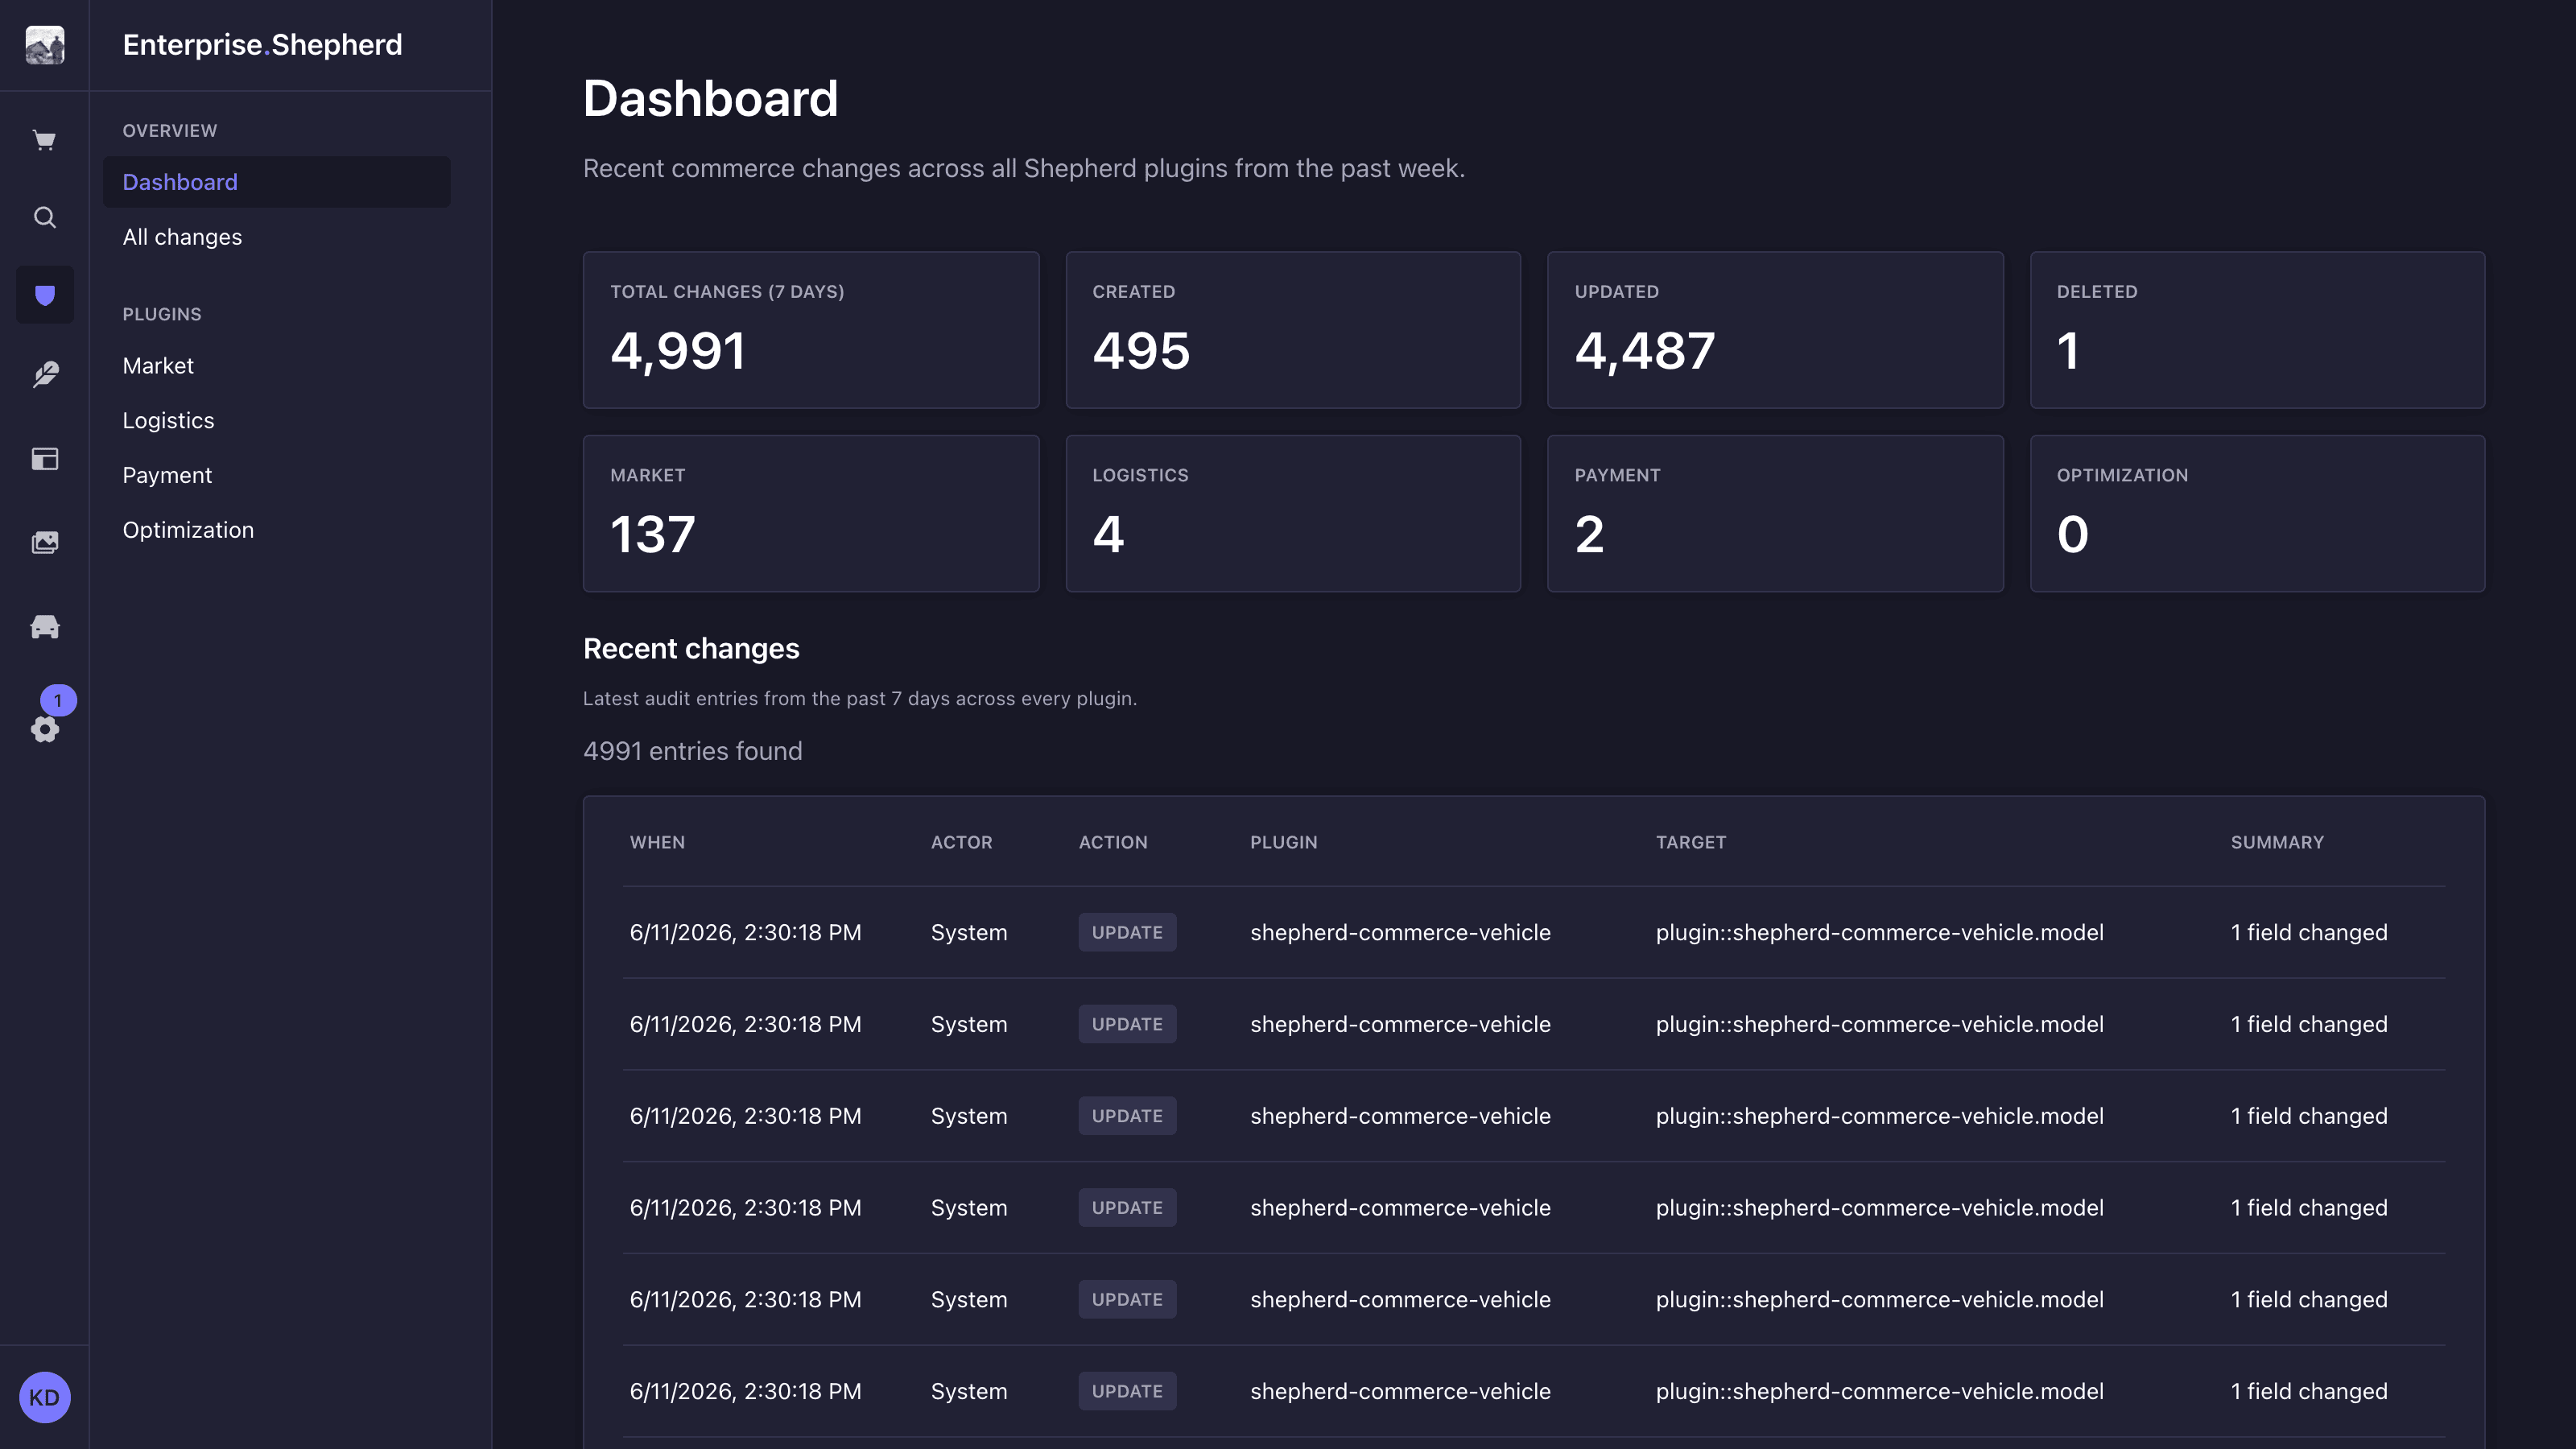Click the Updated 4,487 card

click(x=1775, y=330)
